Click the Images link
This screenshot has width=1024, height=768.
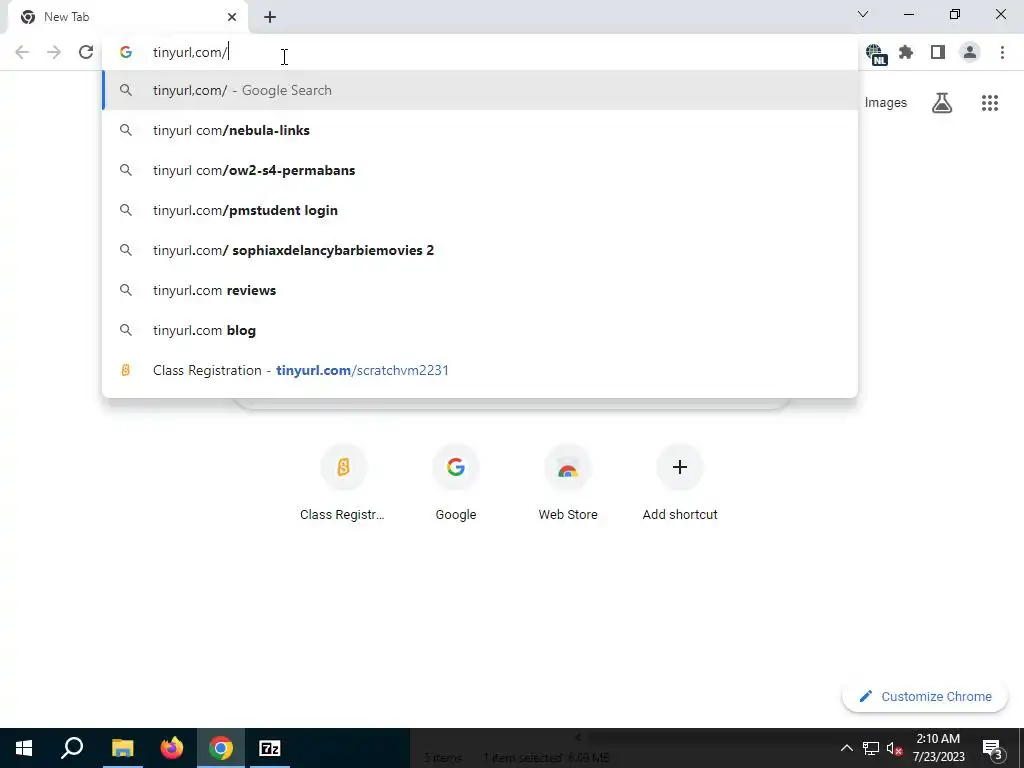point(886,103)
